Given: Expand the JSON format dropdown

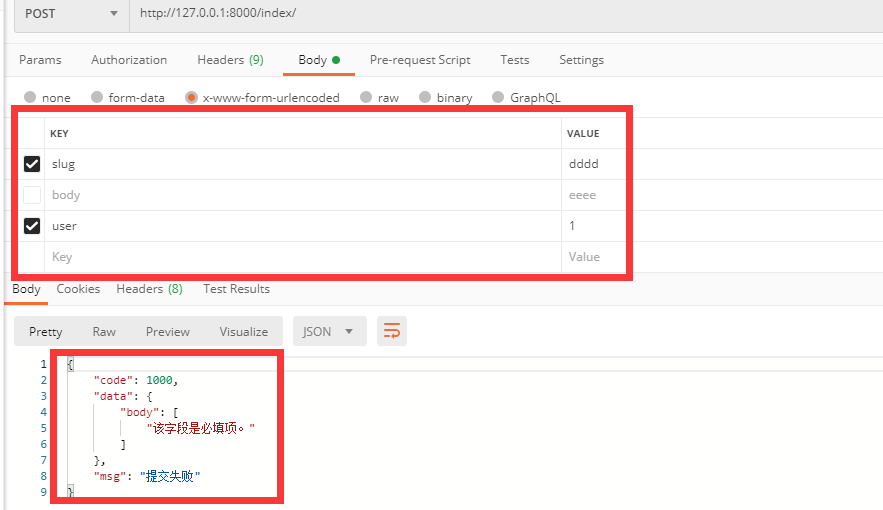Looking at the screenshot, I should (x=329, y=331).
